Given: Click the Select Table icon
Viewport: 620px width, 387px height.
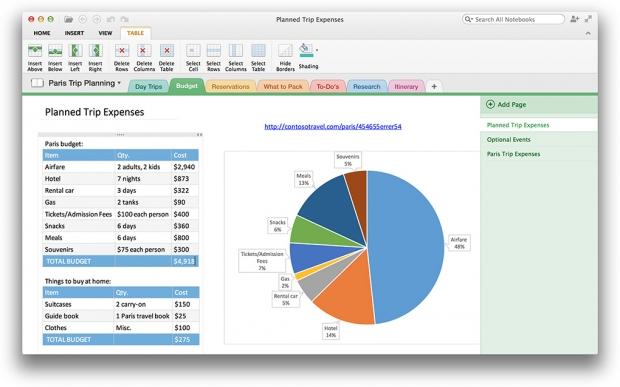Looking at the screenshot, I should pyautogui.click(x=258, y=58).
